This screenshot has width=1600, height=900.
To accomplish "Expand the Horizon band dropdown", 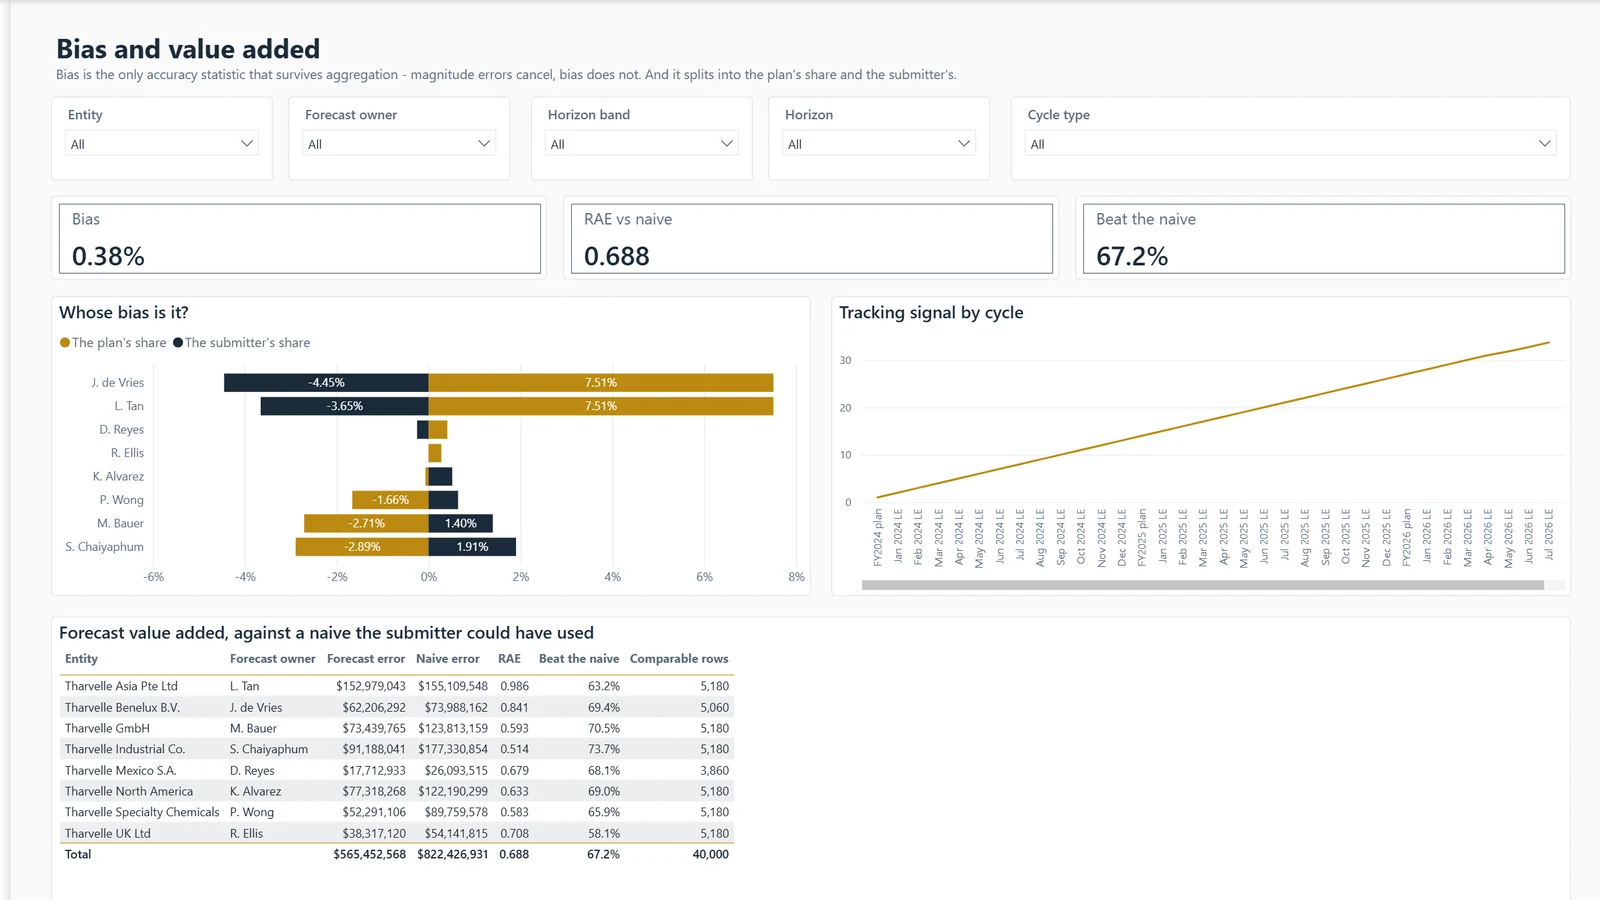I will tap(641, 144).
